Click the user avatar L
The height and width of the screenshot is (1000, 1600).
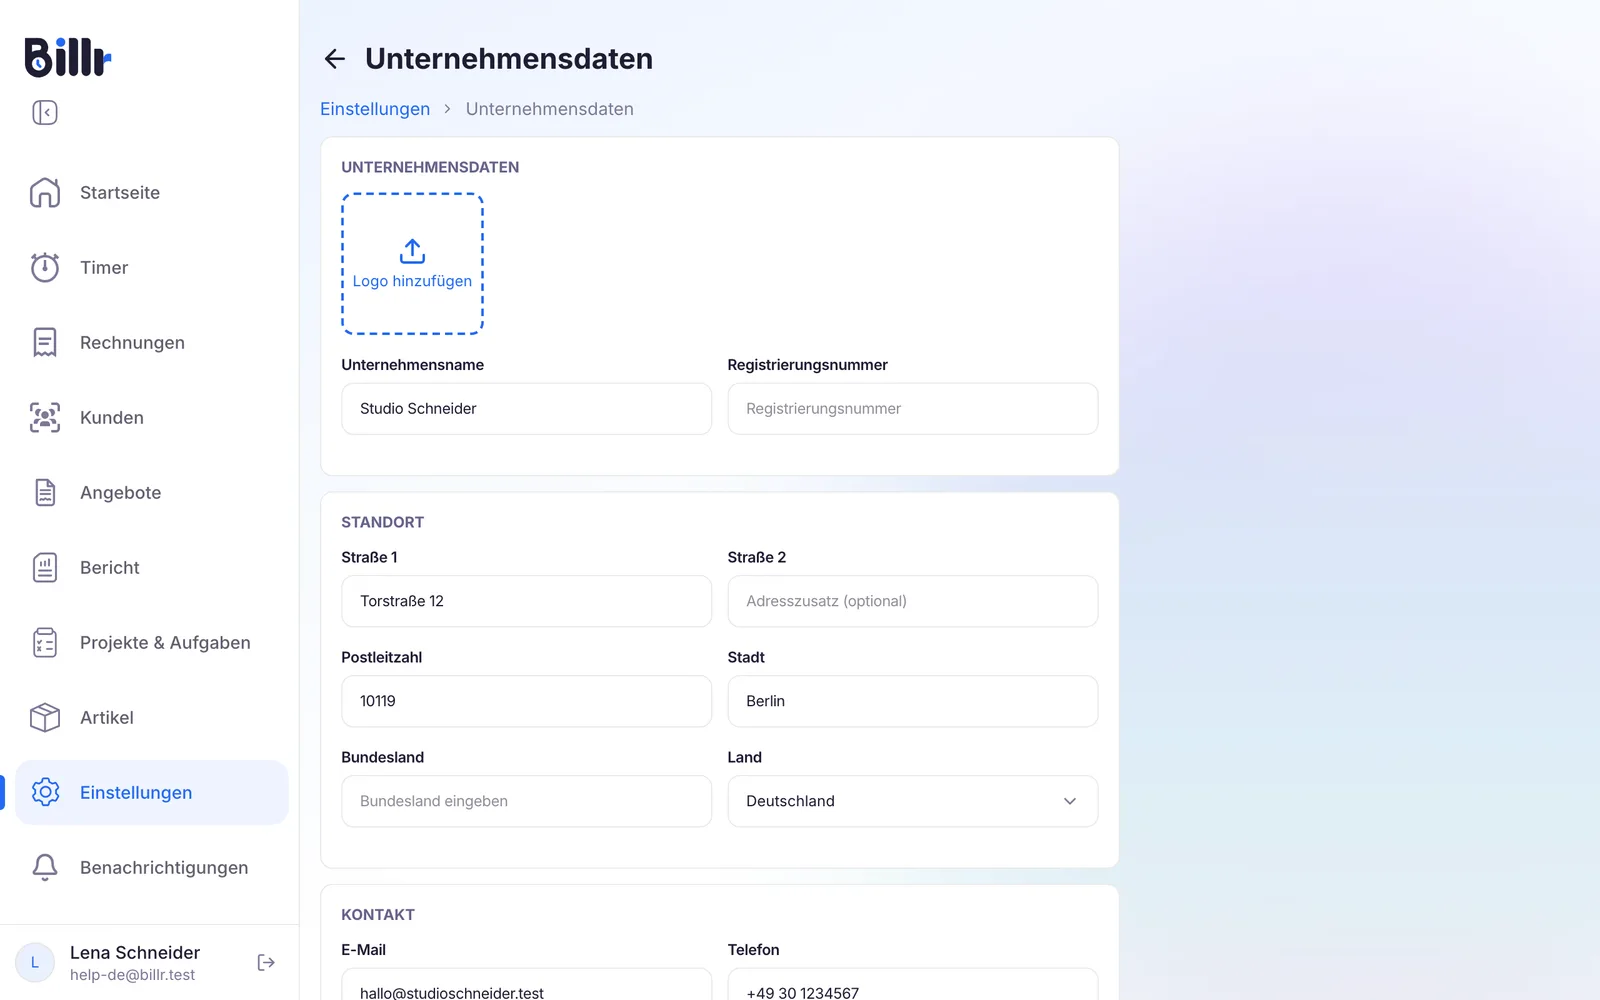click(35, 962)
